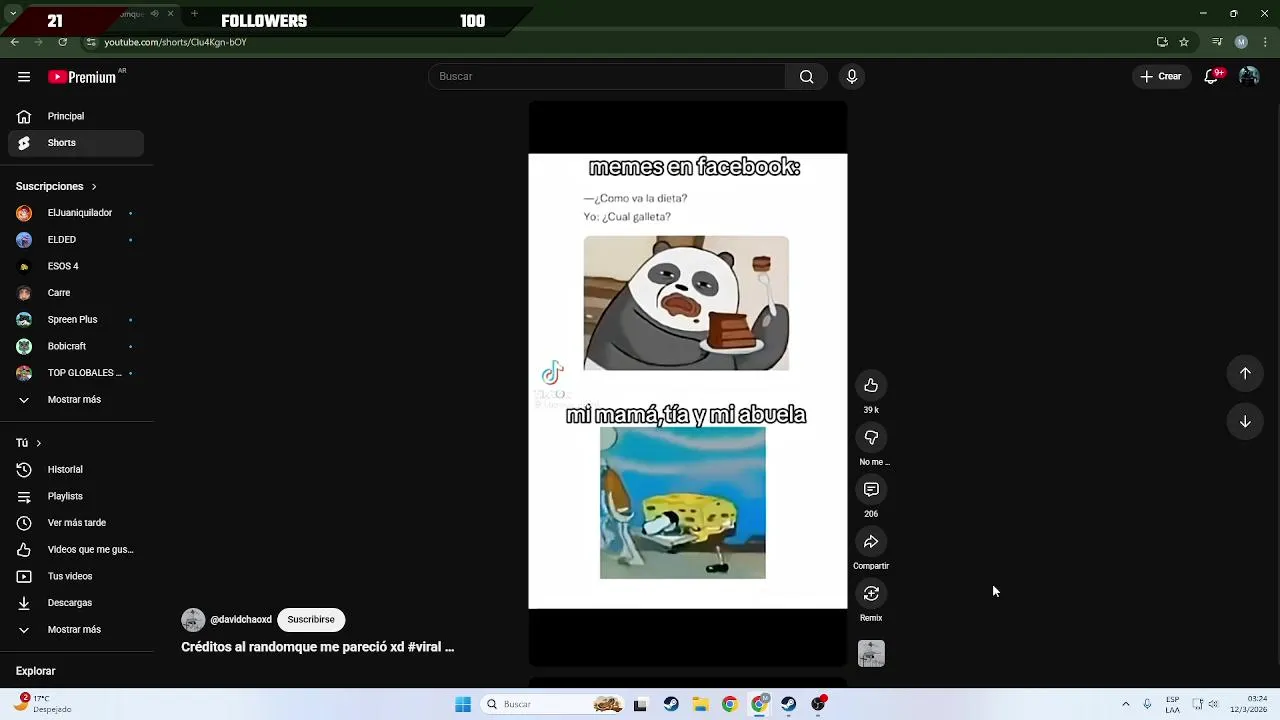The image size is (1280, 720).
Task: Open Ver más tarde list
Action: point(76,523)
